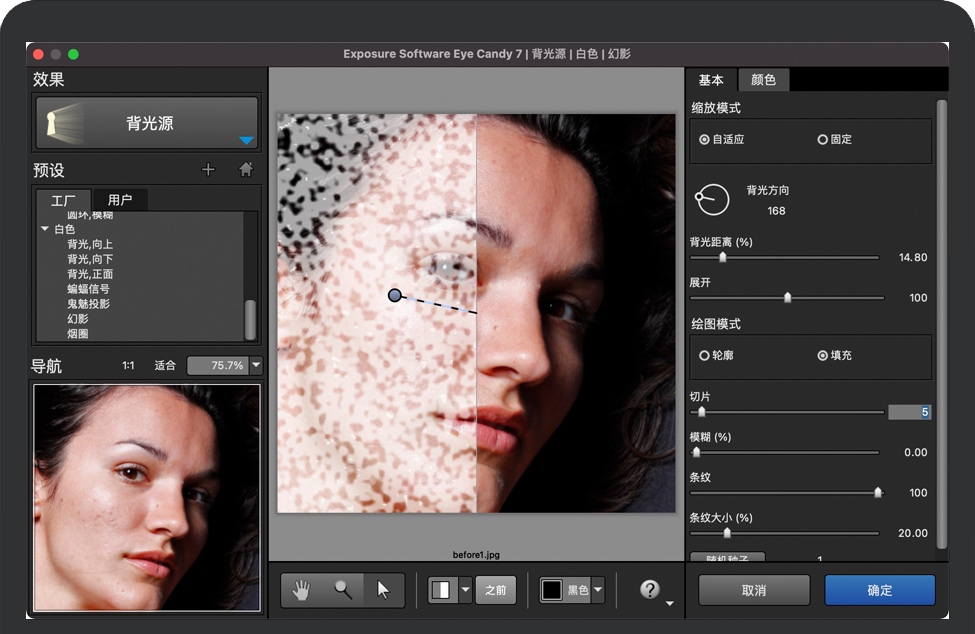Screen dimensions: 975x634
Task: Switch to the 颜色 tab
Action: pos(763,80)
